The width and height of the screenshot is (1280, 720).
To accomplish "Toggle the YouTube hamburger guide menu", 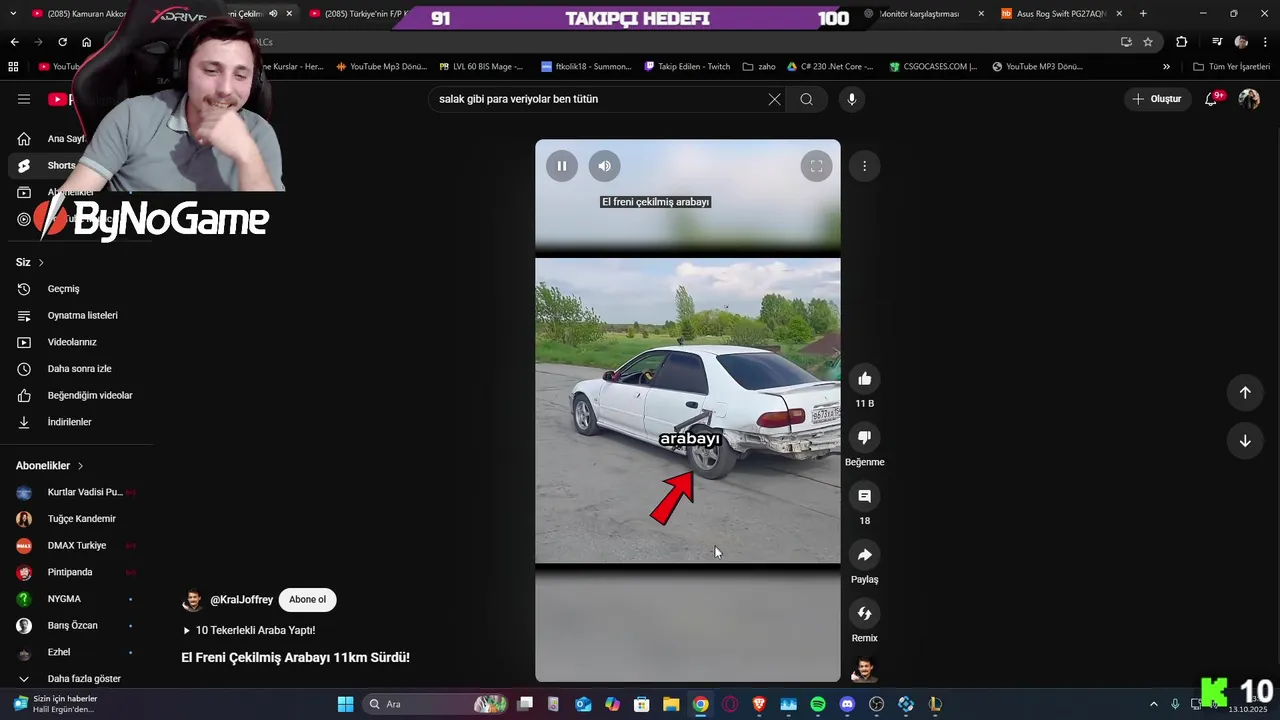I will (24, 99).
